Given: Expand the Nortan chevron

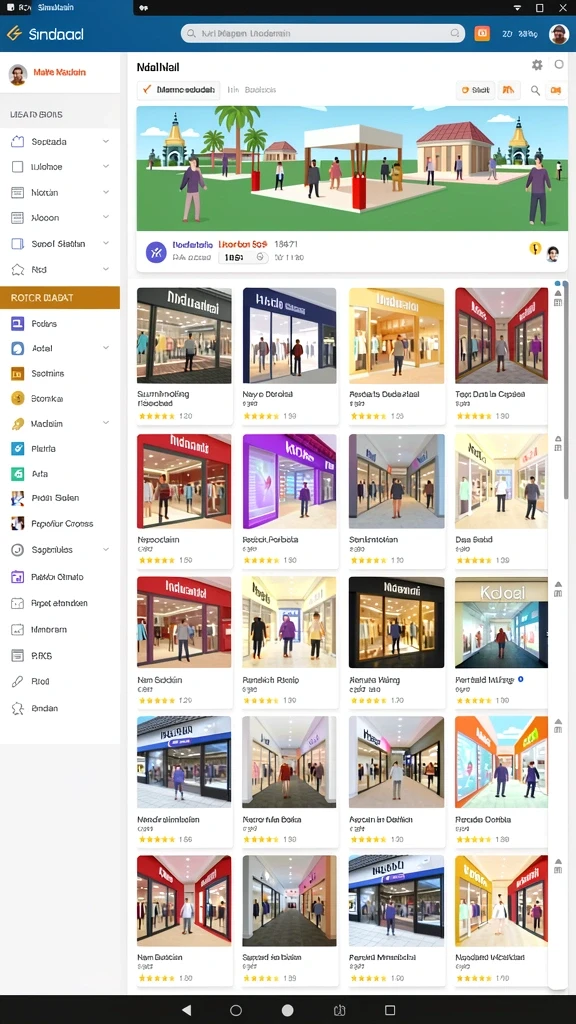Looking at the screenshot, I should tap(106, 192).
